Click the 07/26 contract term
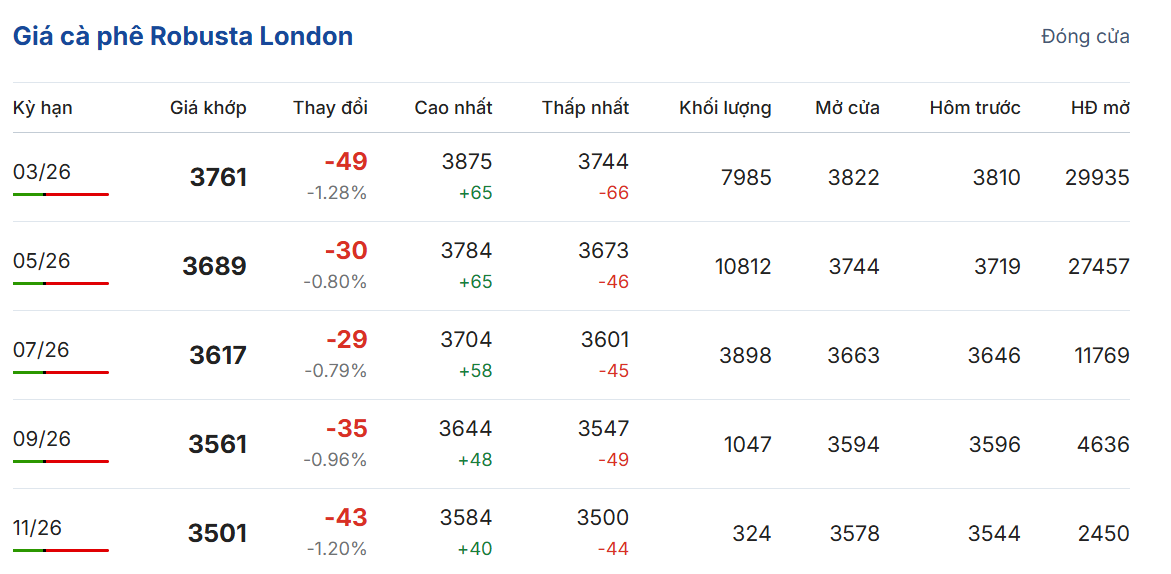 coord(42,350)
